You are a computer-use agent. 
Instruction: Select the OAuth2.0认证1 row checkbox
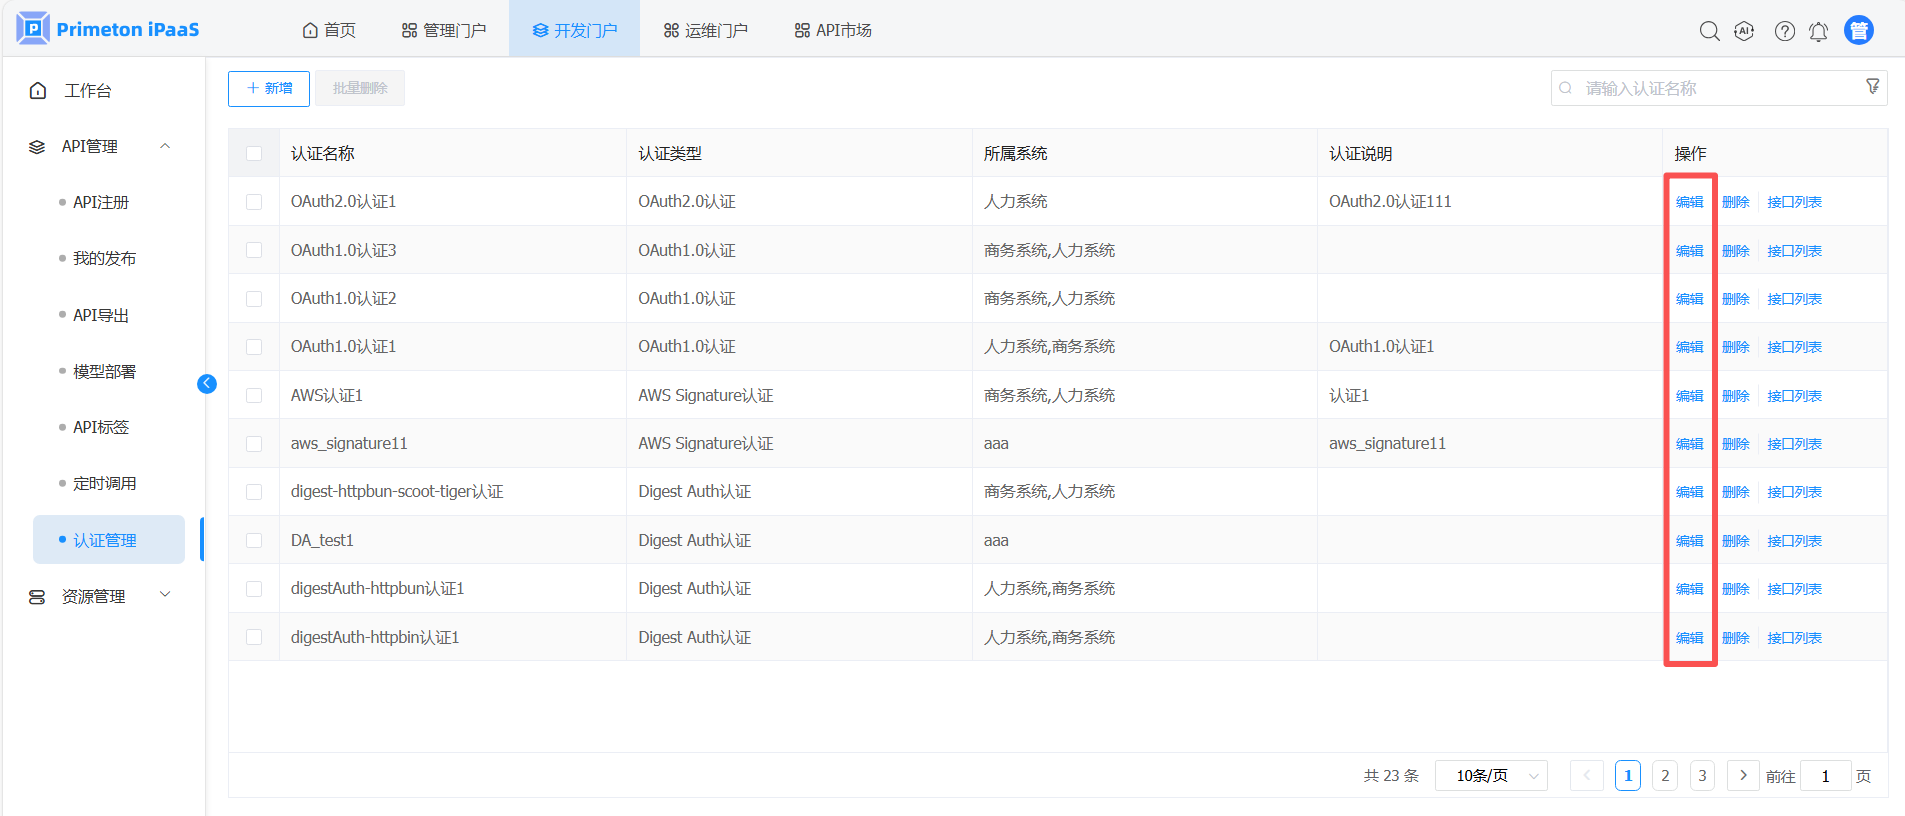(254, 202)
